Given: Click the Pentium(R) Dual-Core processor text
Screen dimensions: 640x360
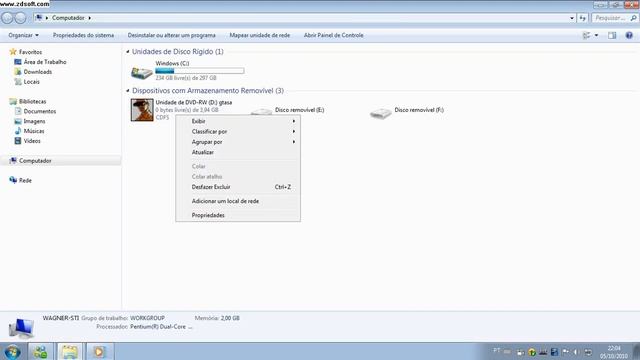Looking at the screenshot, I should tap(161, 327).
